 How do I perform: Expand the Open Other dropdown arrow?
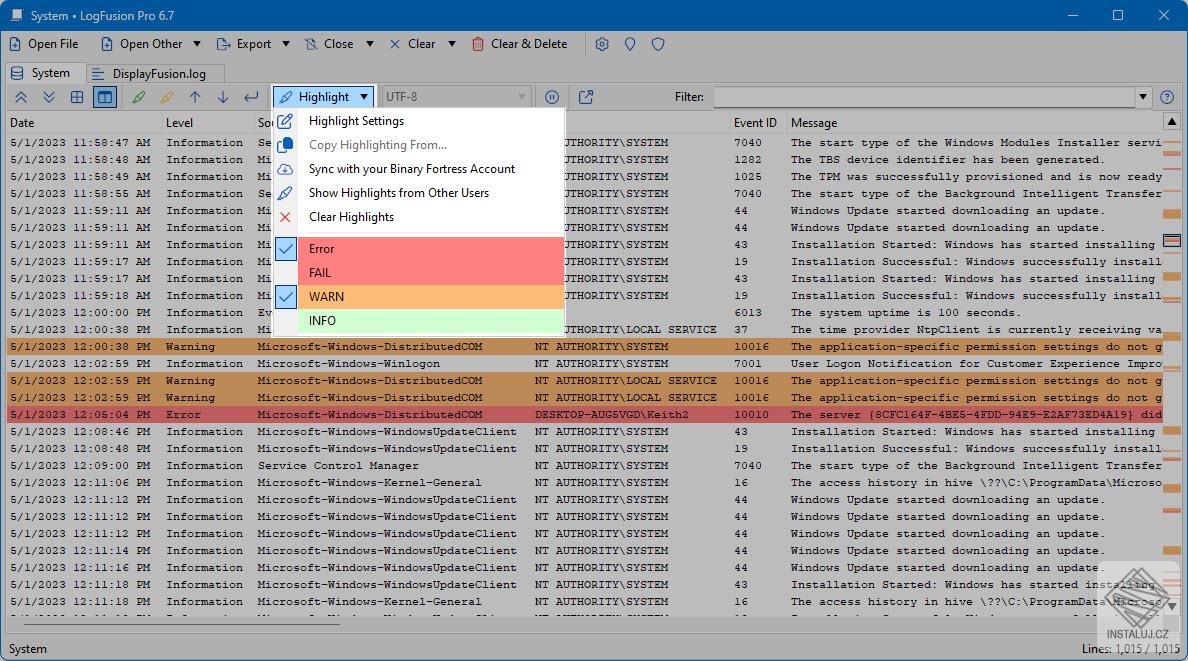197,44
